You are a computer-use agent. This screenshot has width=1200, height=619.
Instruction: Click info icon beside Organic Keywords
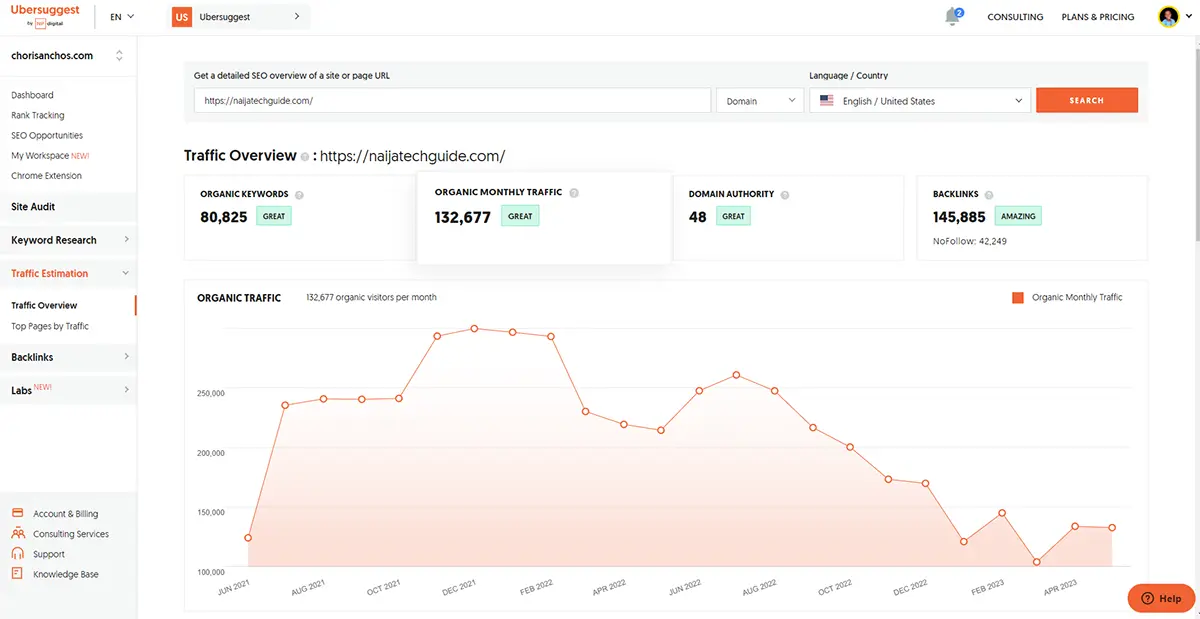click(299, 195)
